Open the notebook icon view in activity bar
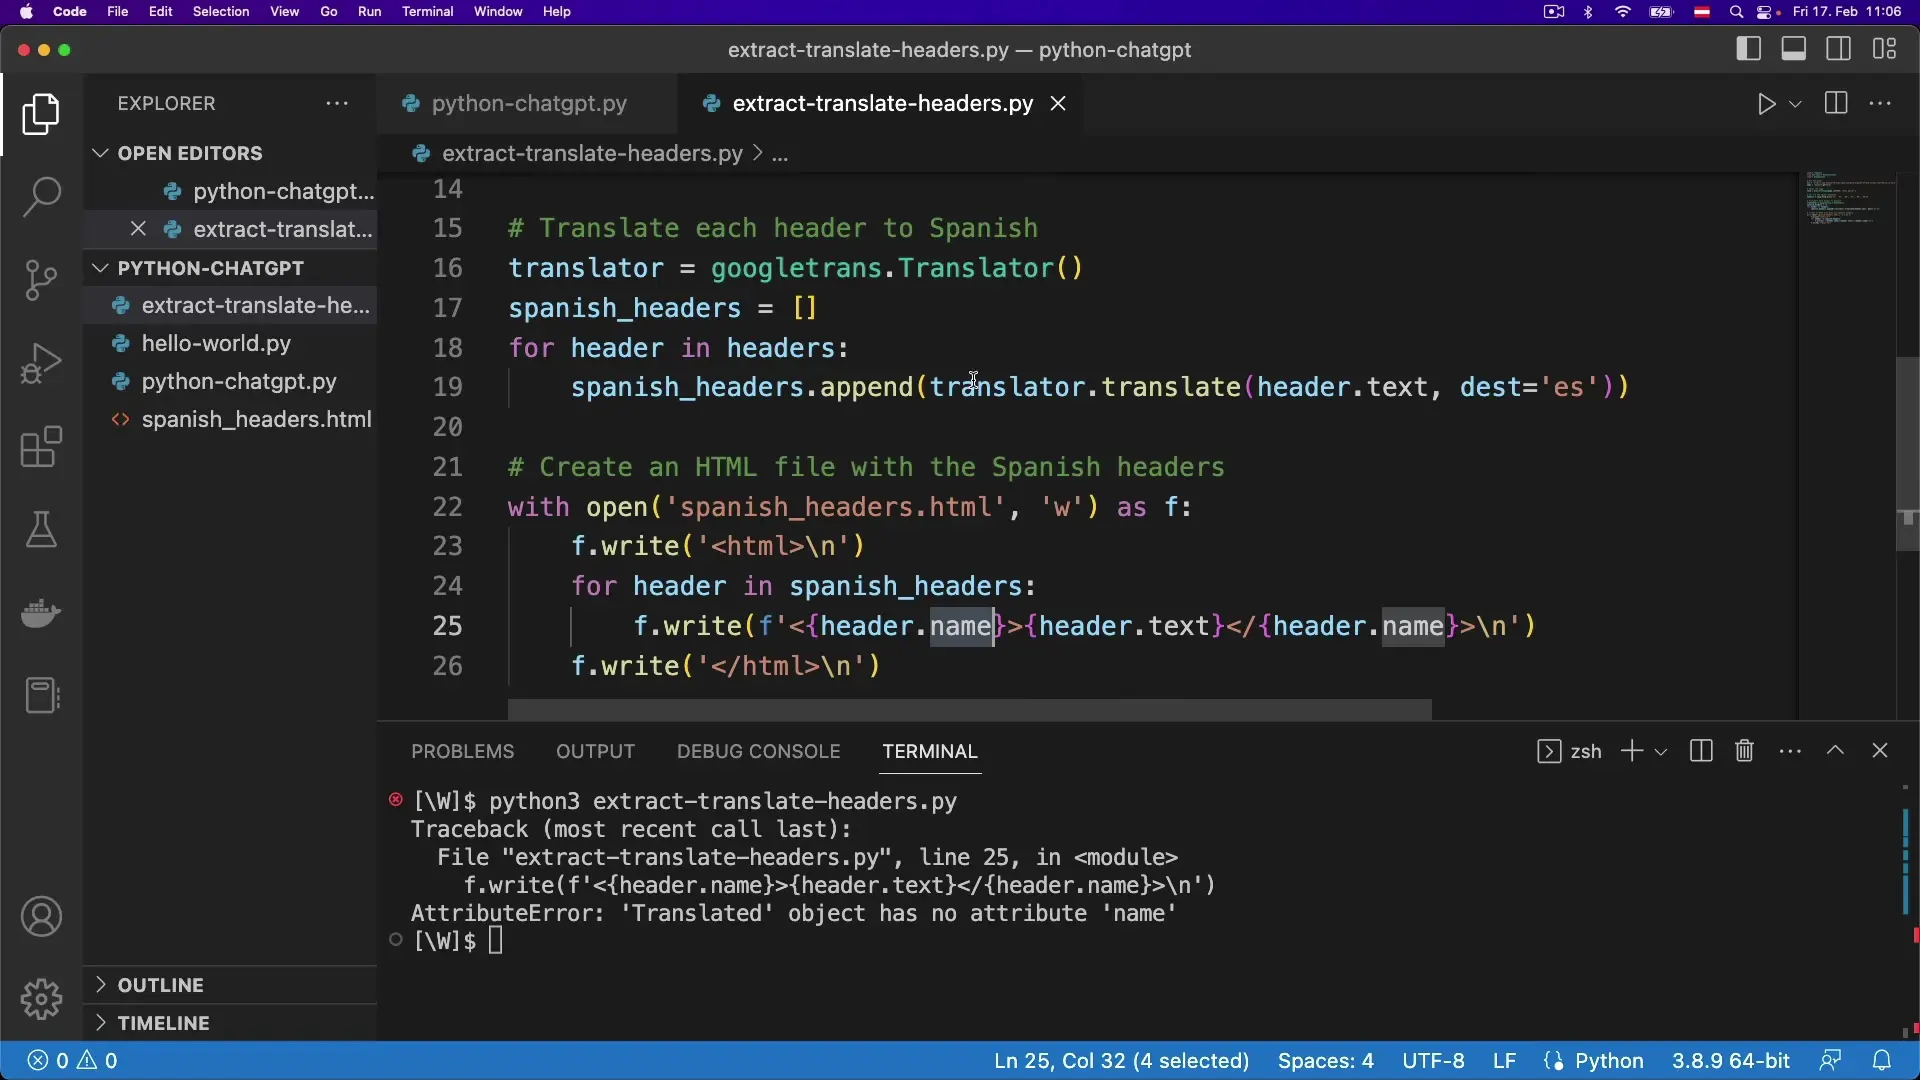The height and width of the screenshot is (1080, 1920). tap(41, 696)
